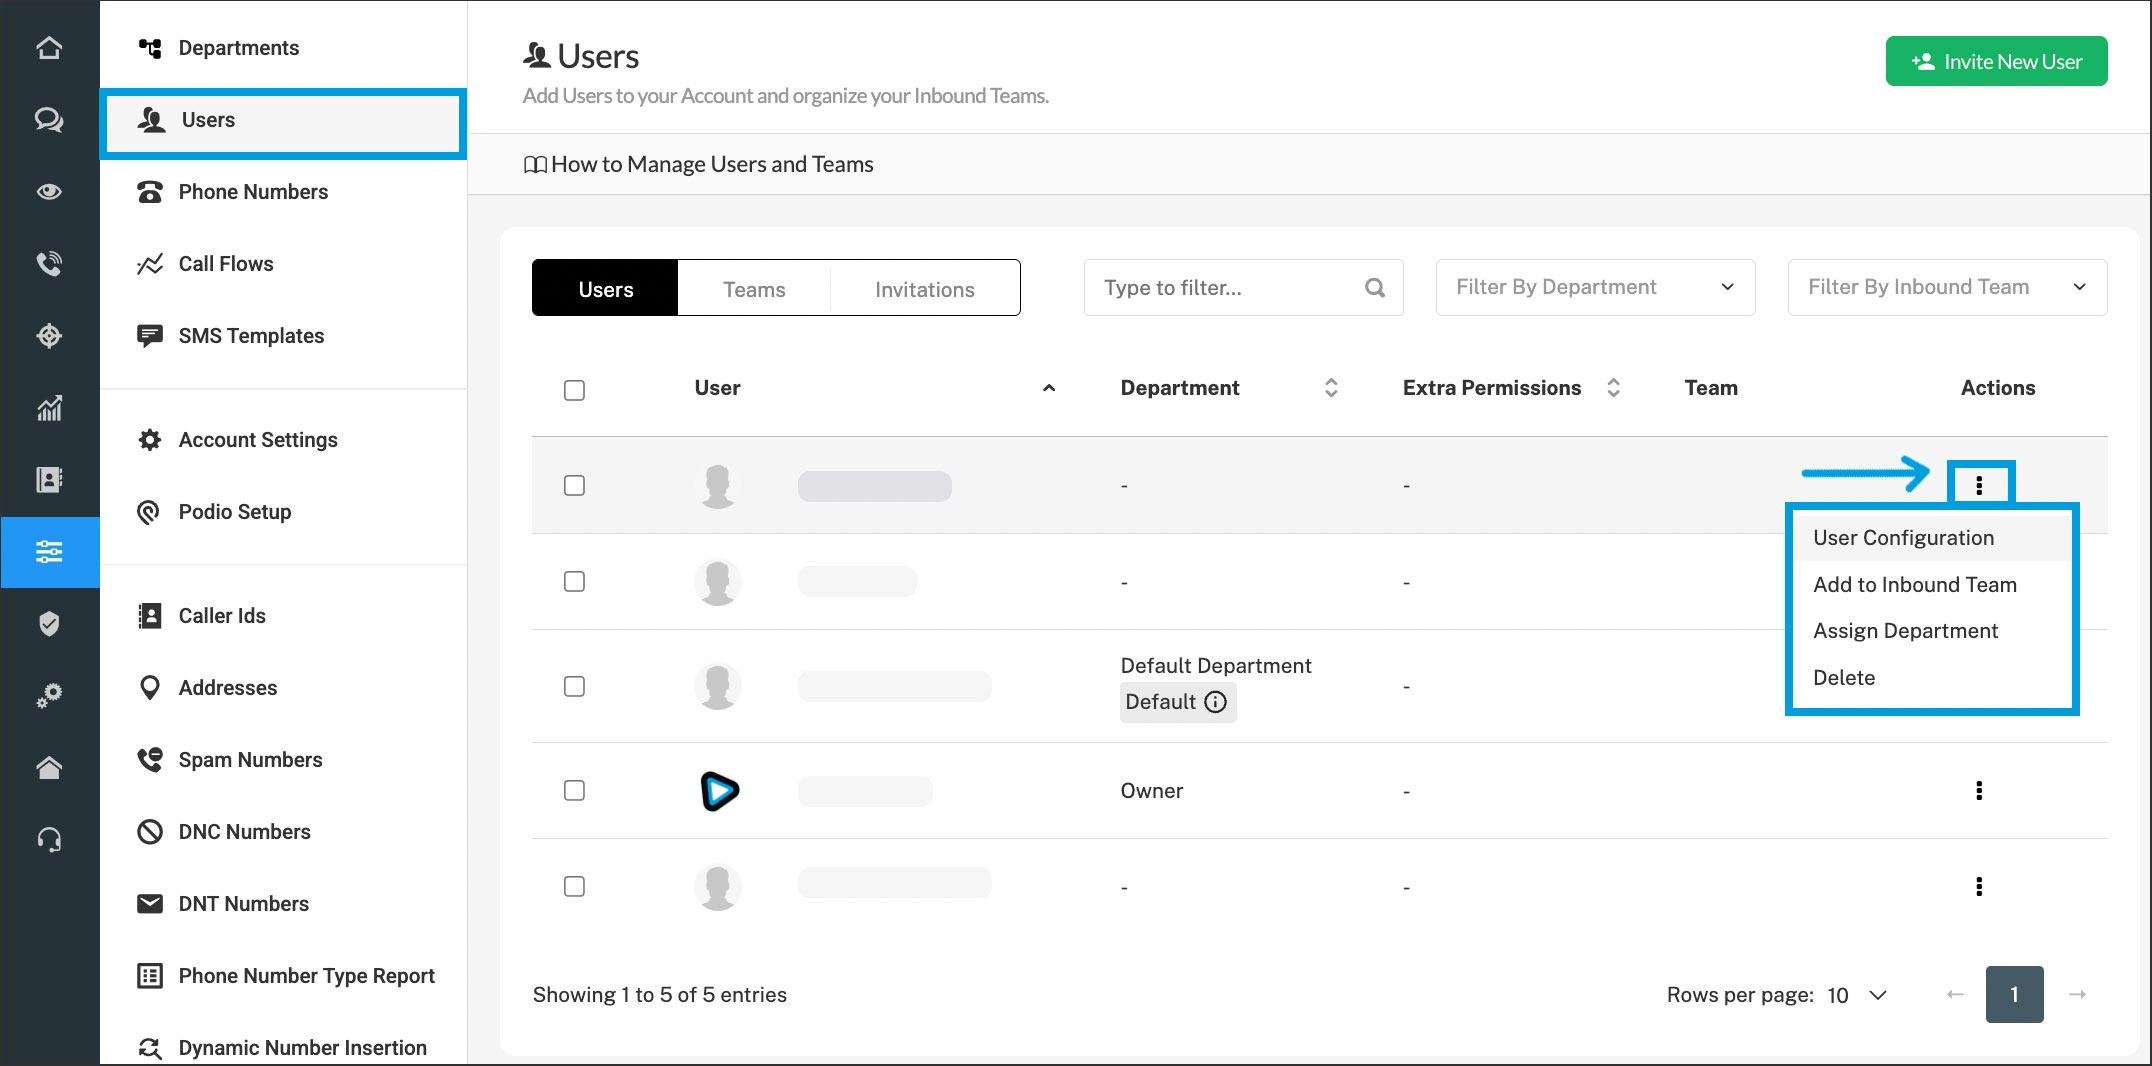Focus the Type to filter search field
The image size is (2152, 1066).
tap(1230, 288)
